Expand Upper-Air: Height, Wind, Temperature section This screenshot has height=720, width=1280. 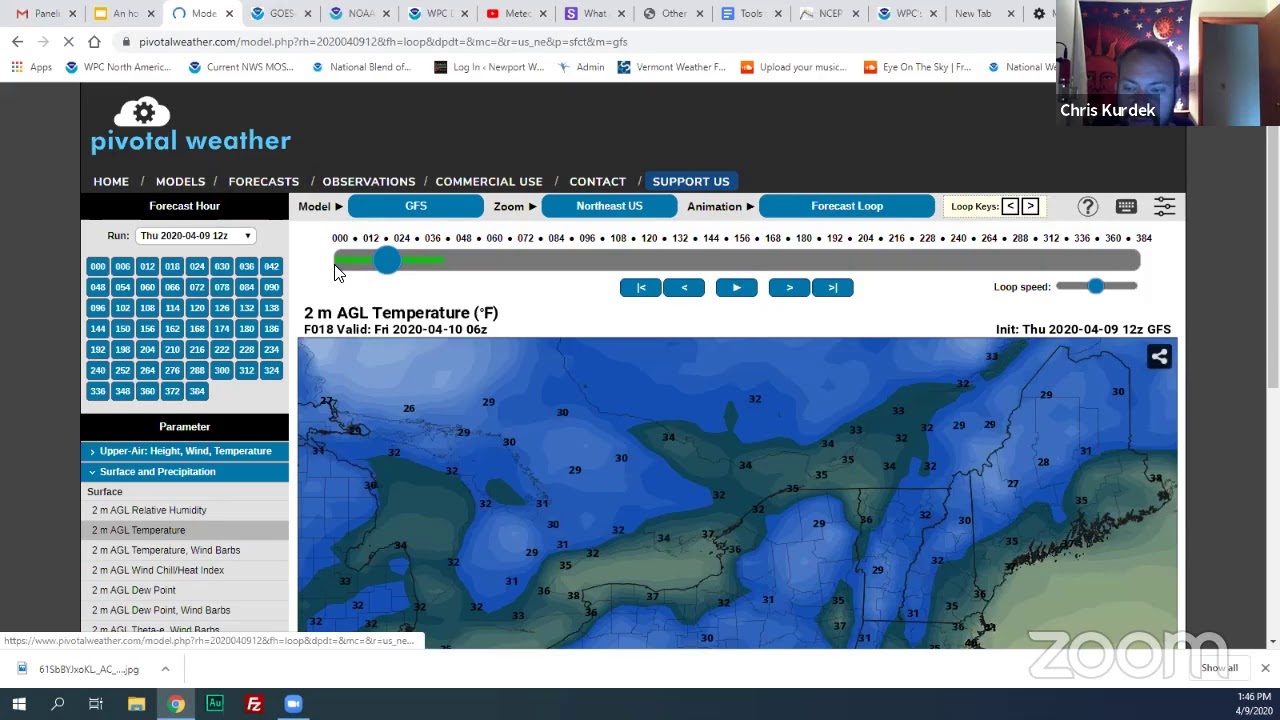[x=184, y=451]
